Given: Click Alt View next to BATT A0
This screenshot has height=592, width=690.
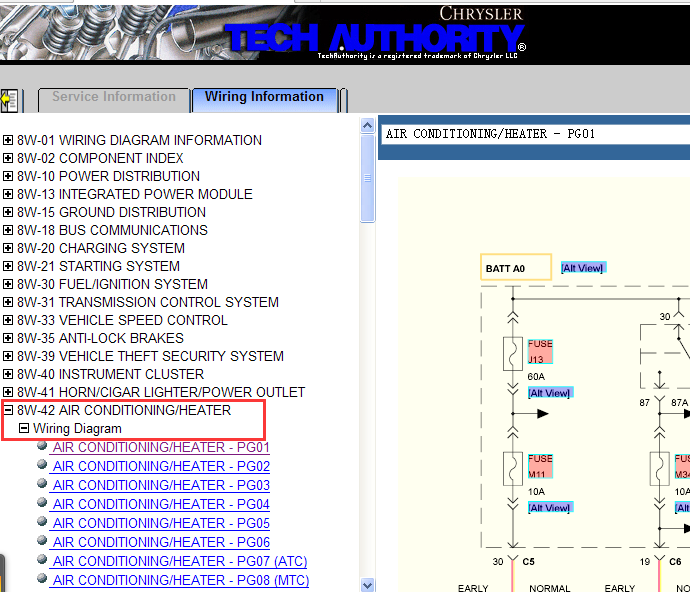Looking at the screenshot, I should point(583,268).
